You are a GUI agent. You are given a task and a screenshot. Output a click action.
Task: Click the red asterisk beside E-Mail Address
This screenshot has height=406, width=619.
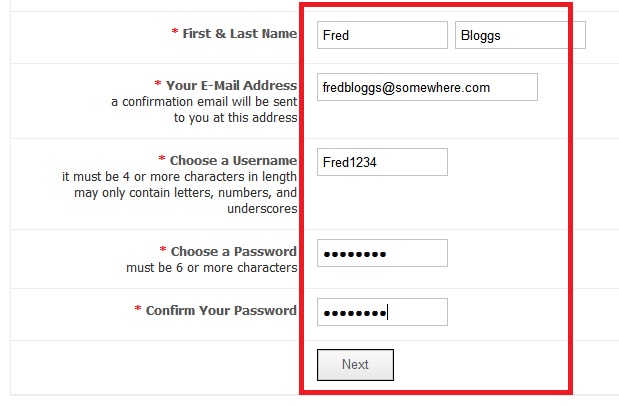[x=158, y=85]
